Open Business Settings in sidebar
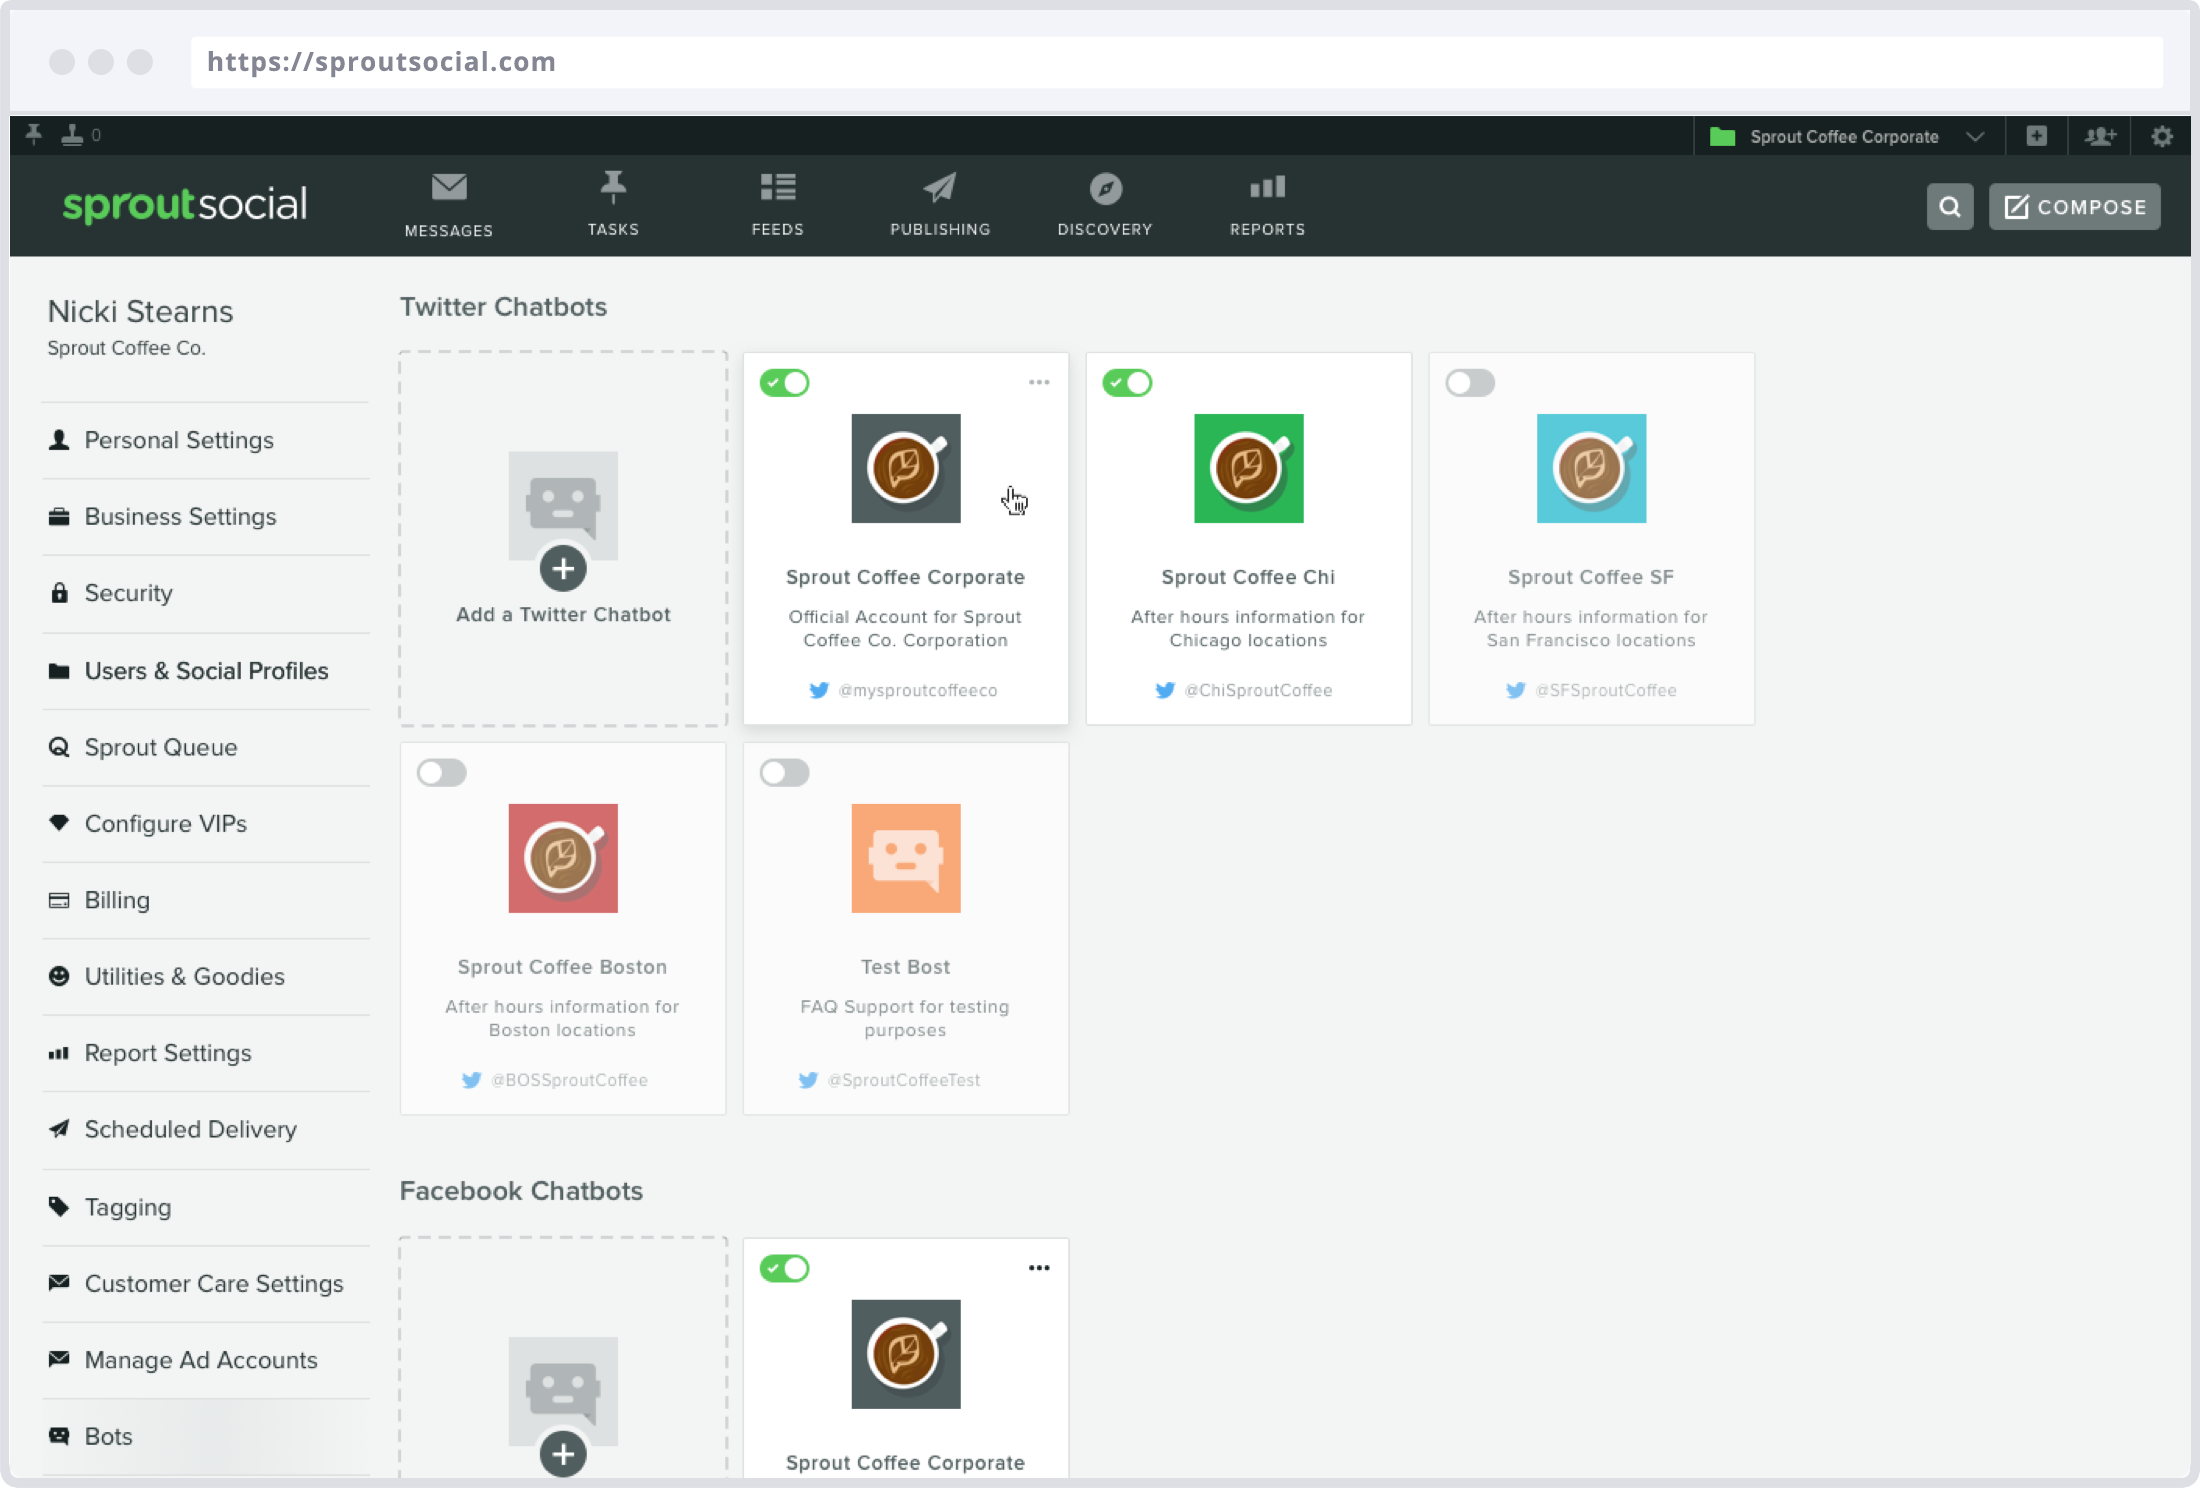The height and width of the screenshot is (1488, 2200). point(206,517)
